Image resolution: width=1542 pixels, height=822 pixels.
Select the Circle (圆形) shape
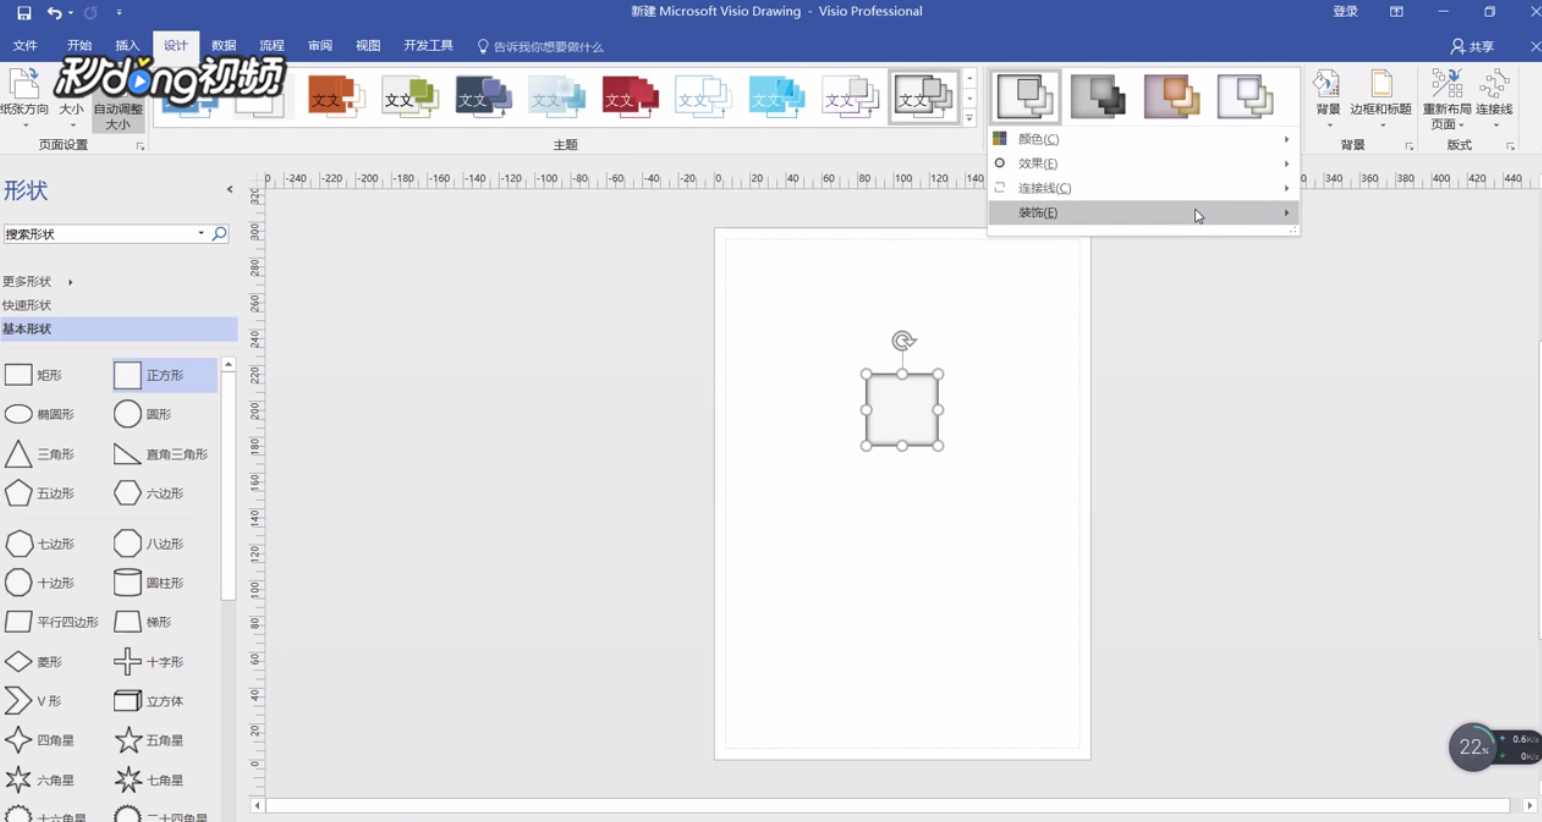144,414
